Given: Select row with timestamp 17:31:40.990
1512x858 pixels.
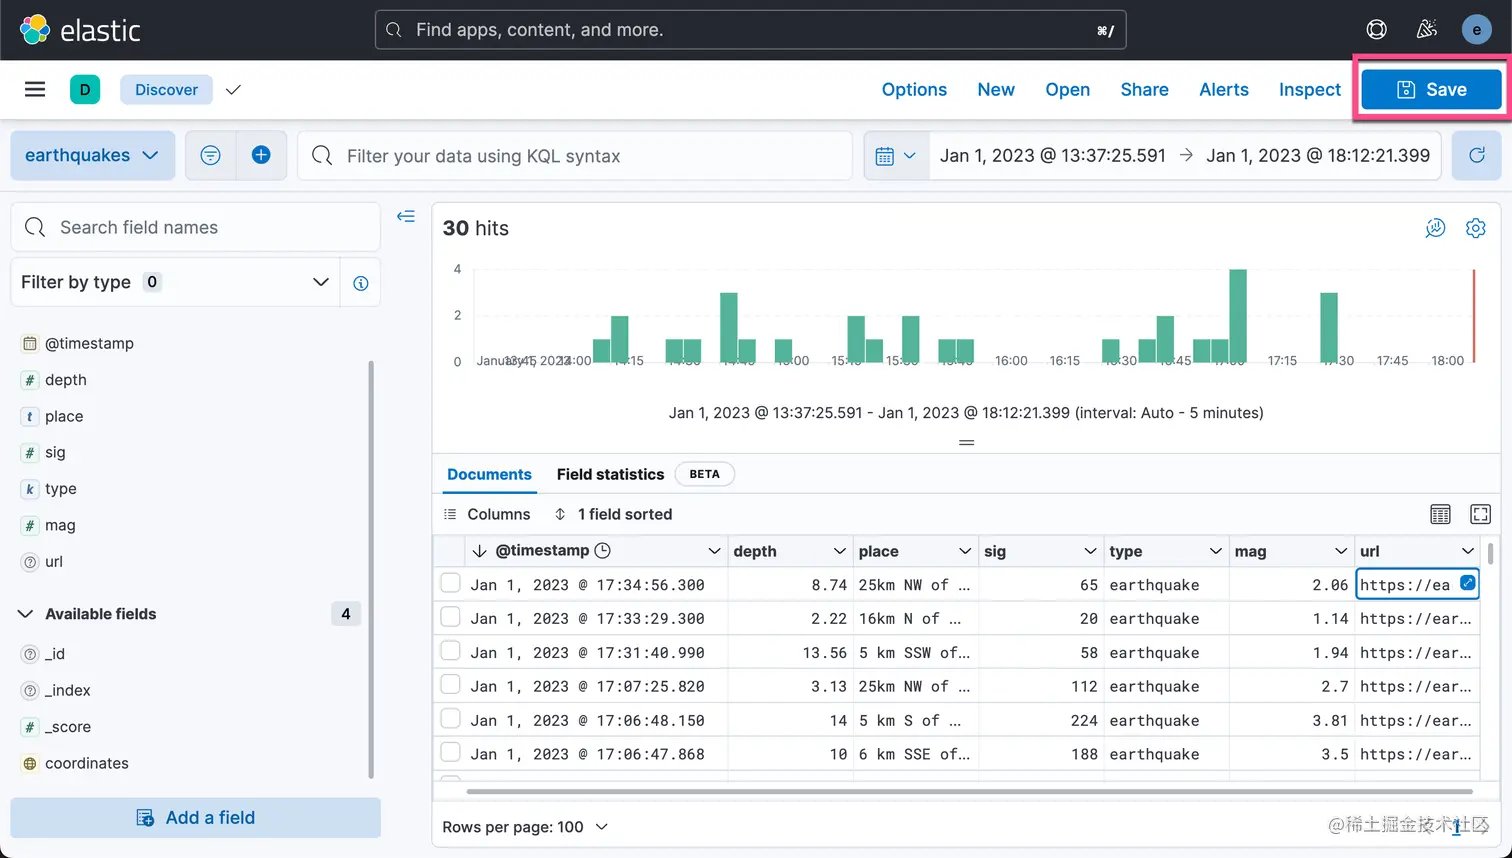Looking at the screenshot, I should pyautogui.click(x=450, y=651).
